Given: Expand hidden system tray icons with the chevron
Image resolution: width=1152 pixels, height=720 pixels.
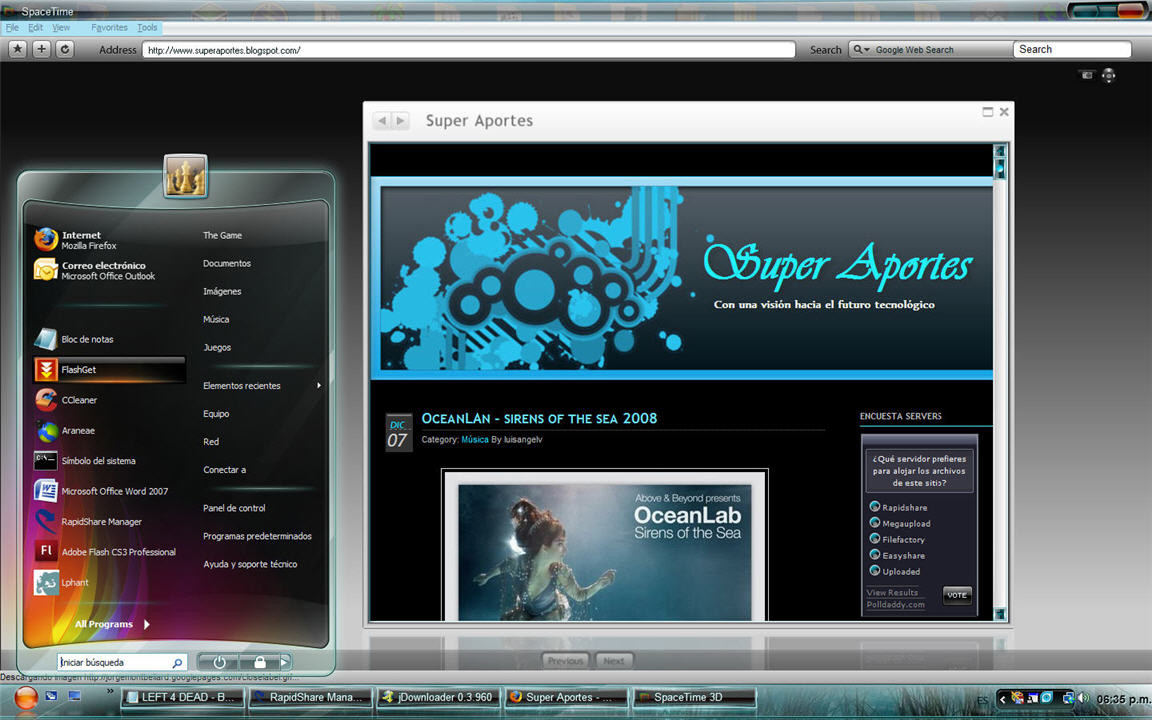Looking at the screenshot, I should (1002, 699).
